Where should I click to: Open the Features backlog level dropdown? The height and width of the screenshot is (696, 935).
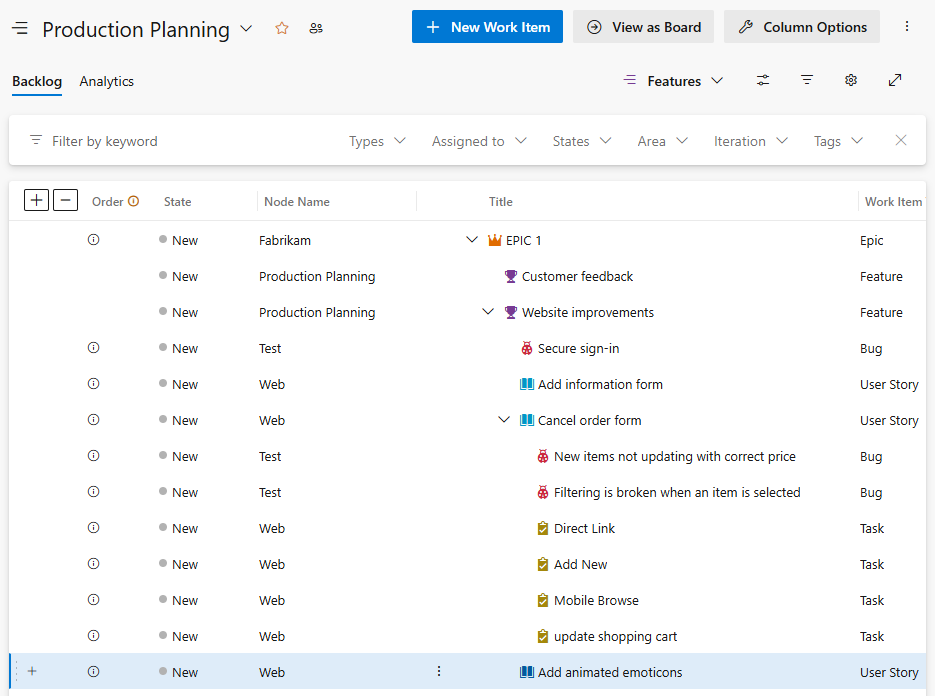(673, 80)
